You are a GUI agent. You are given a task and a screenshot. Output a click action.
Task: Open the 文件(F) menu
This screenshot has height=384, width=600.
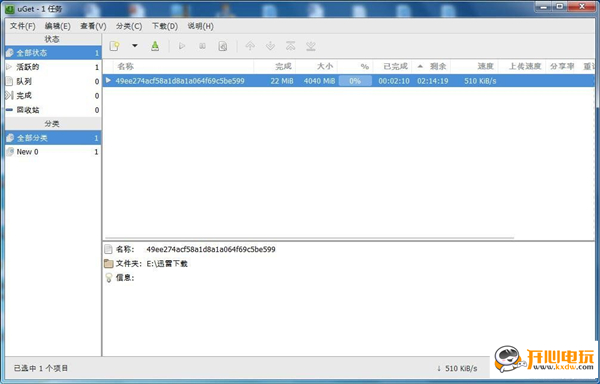click(23, 26)
